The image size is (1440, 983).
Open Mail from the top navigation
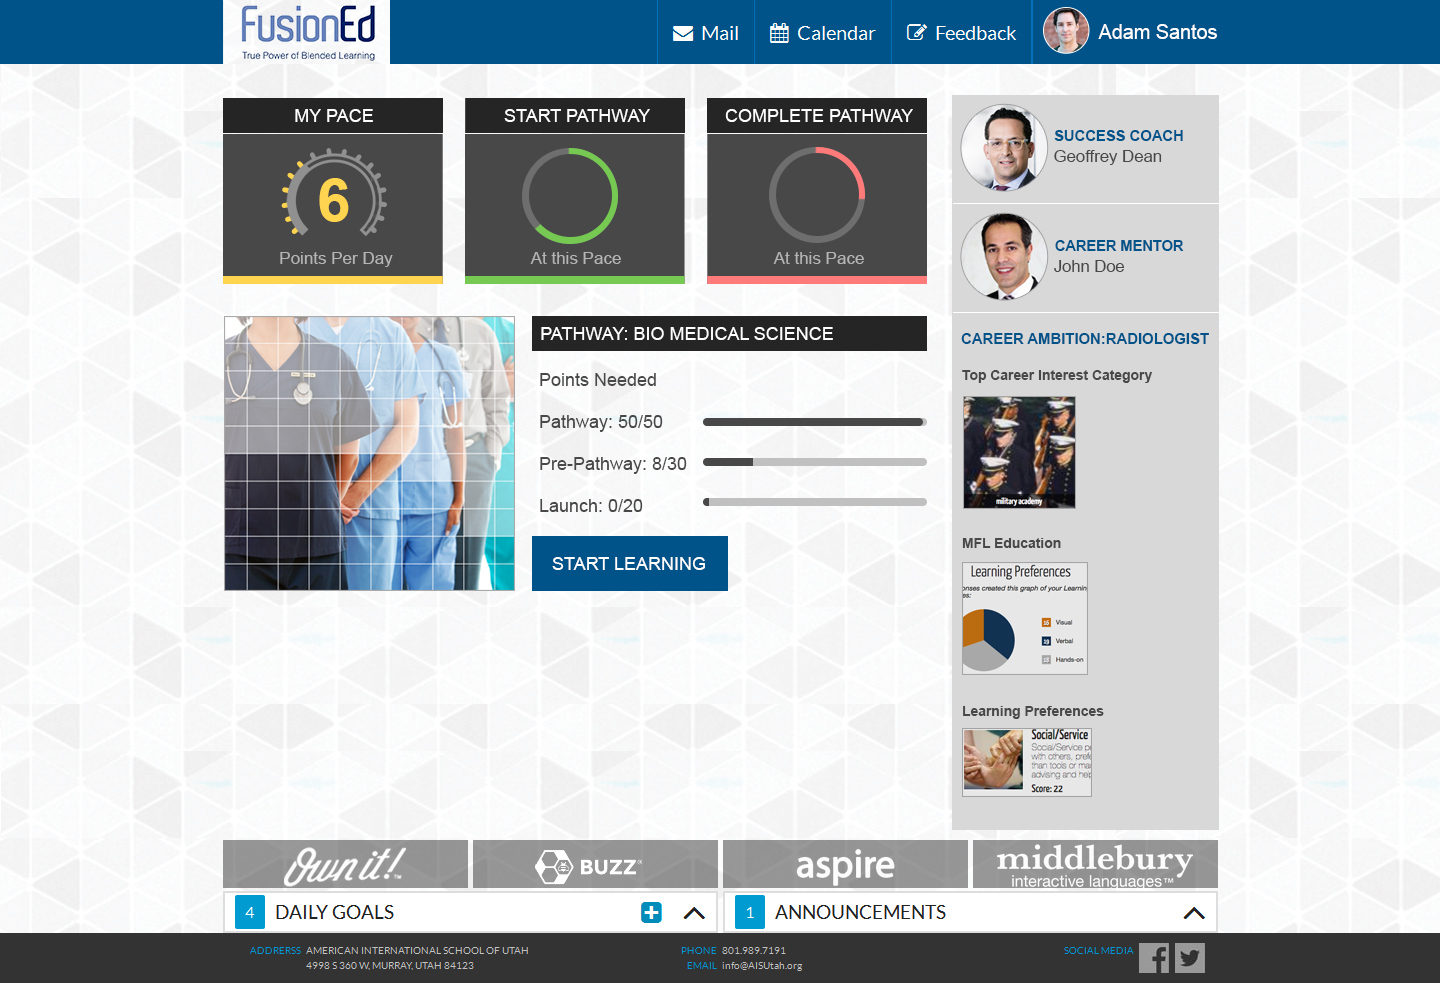[x=706, y=33]
